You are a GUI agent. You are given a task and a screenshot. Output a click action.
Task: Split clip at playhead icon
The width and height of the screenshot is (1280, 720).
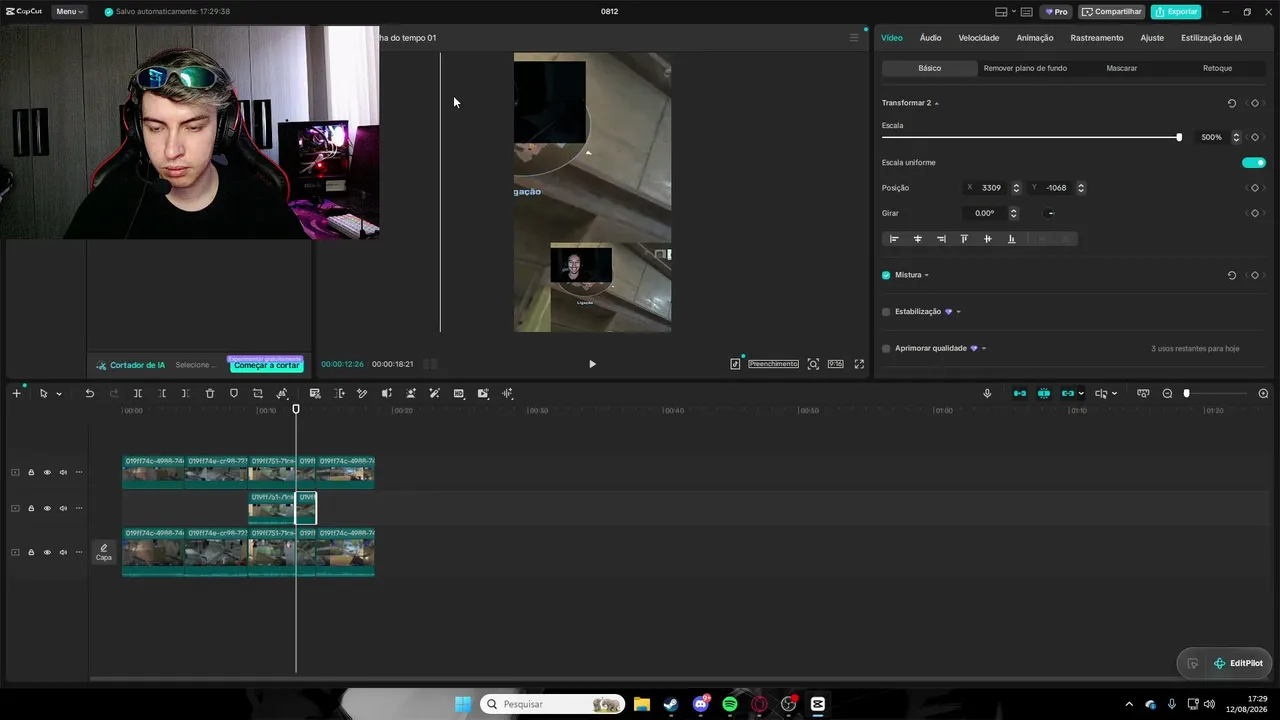click(x=138, y=393)
